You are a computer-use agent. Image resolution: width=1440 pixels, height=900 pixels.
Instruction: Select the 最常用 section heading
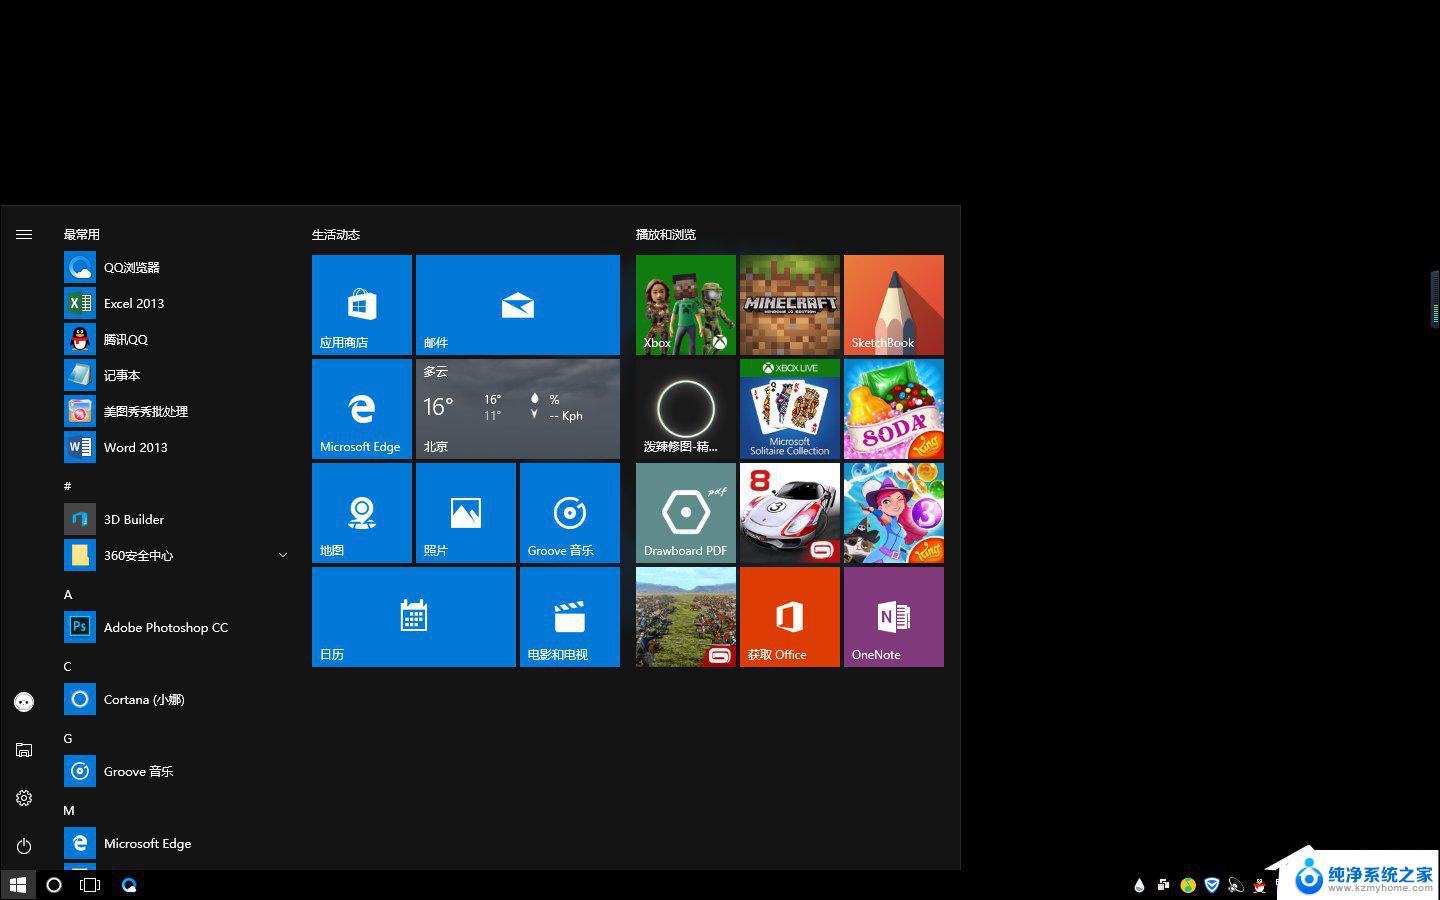[82, 235]
